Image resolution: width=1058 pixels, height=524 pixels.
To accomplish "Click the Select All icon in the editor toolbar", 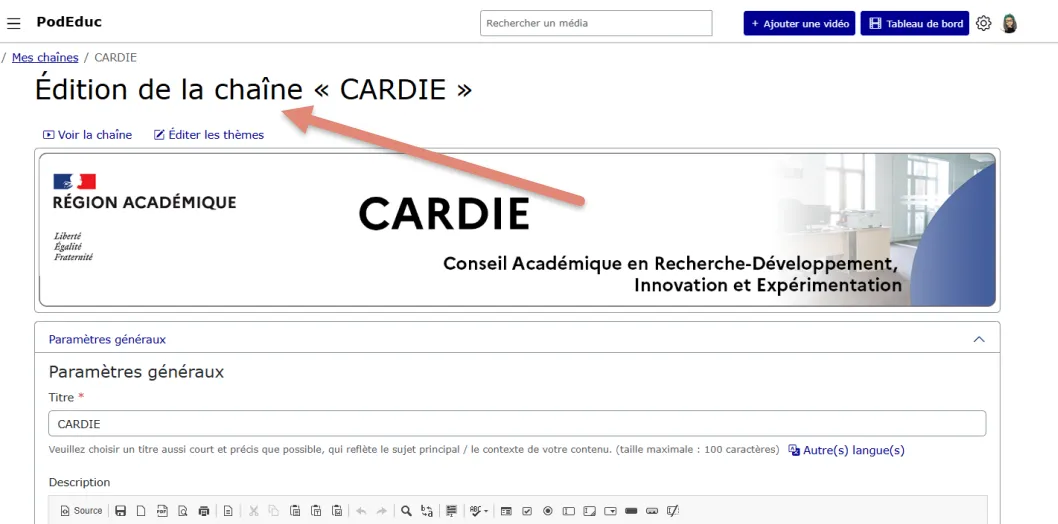I will click(451, 511).
